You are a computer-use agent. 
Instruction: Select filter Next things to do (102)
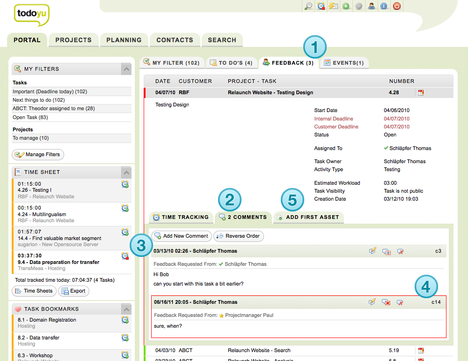[x=72, y=100]
